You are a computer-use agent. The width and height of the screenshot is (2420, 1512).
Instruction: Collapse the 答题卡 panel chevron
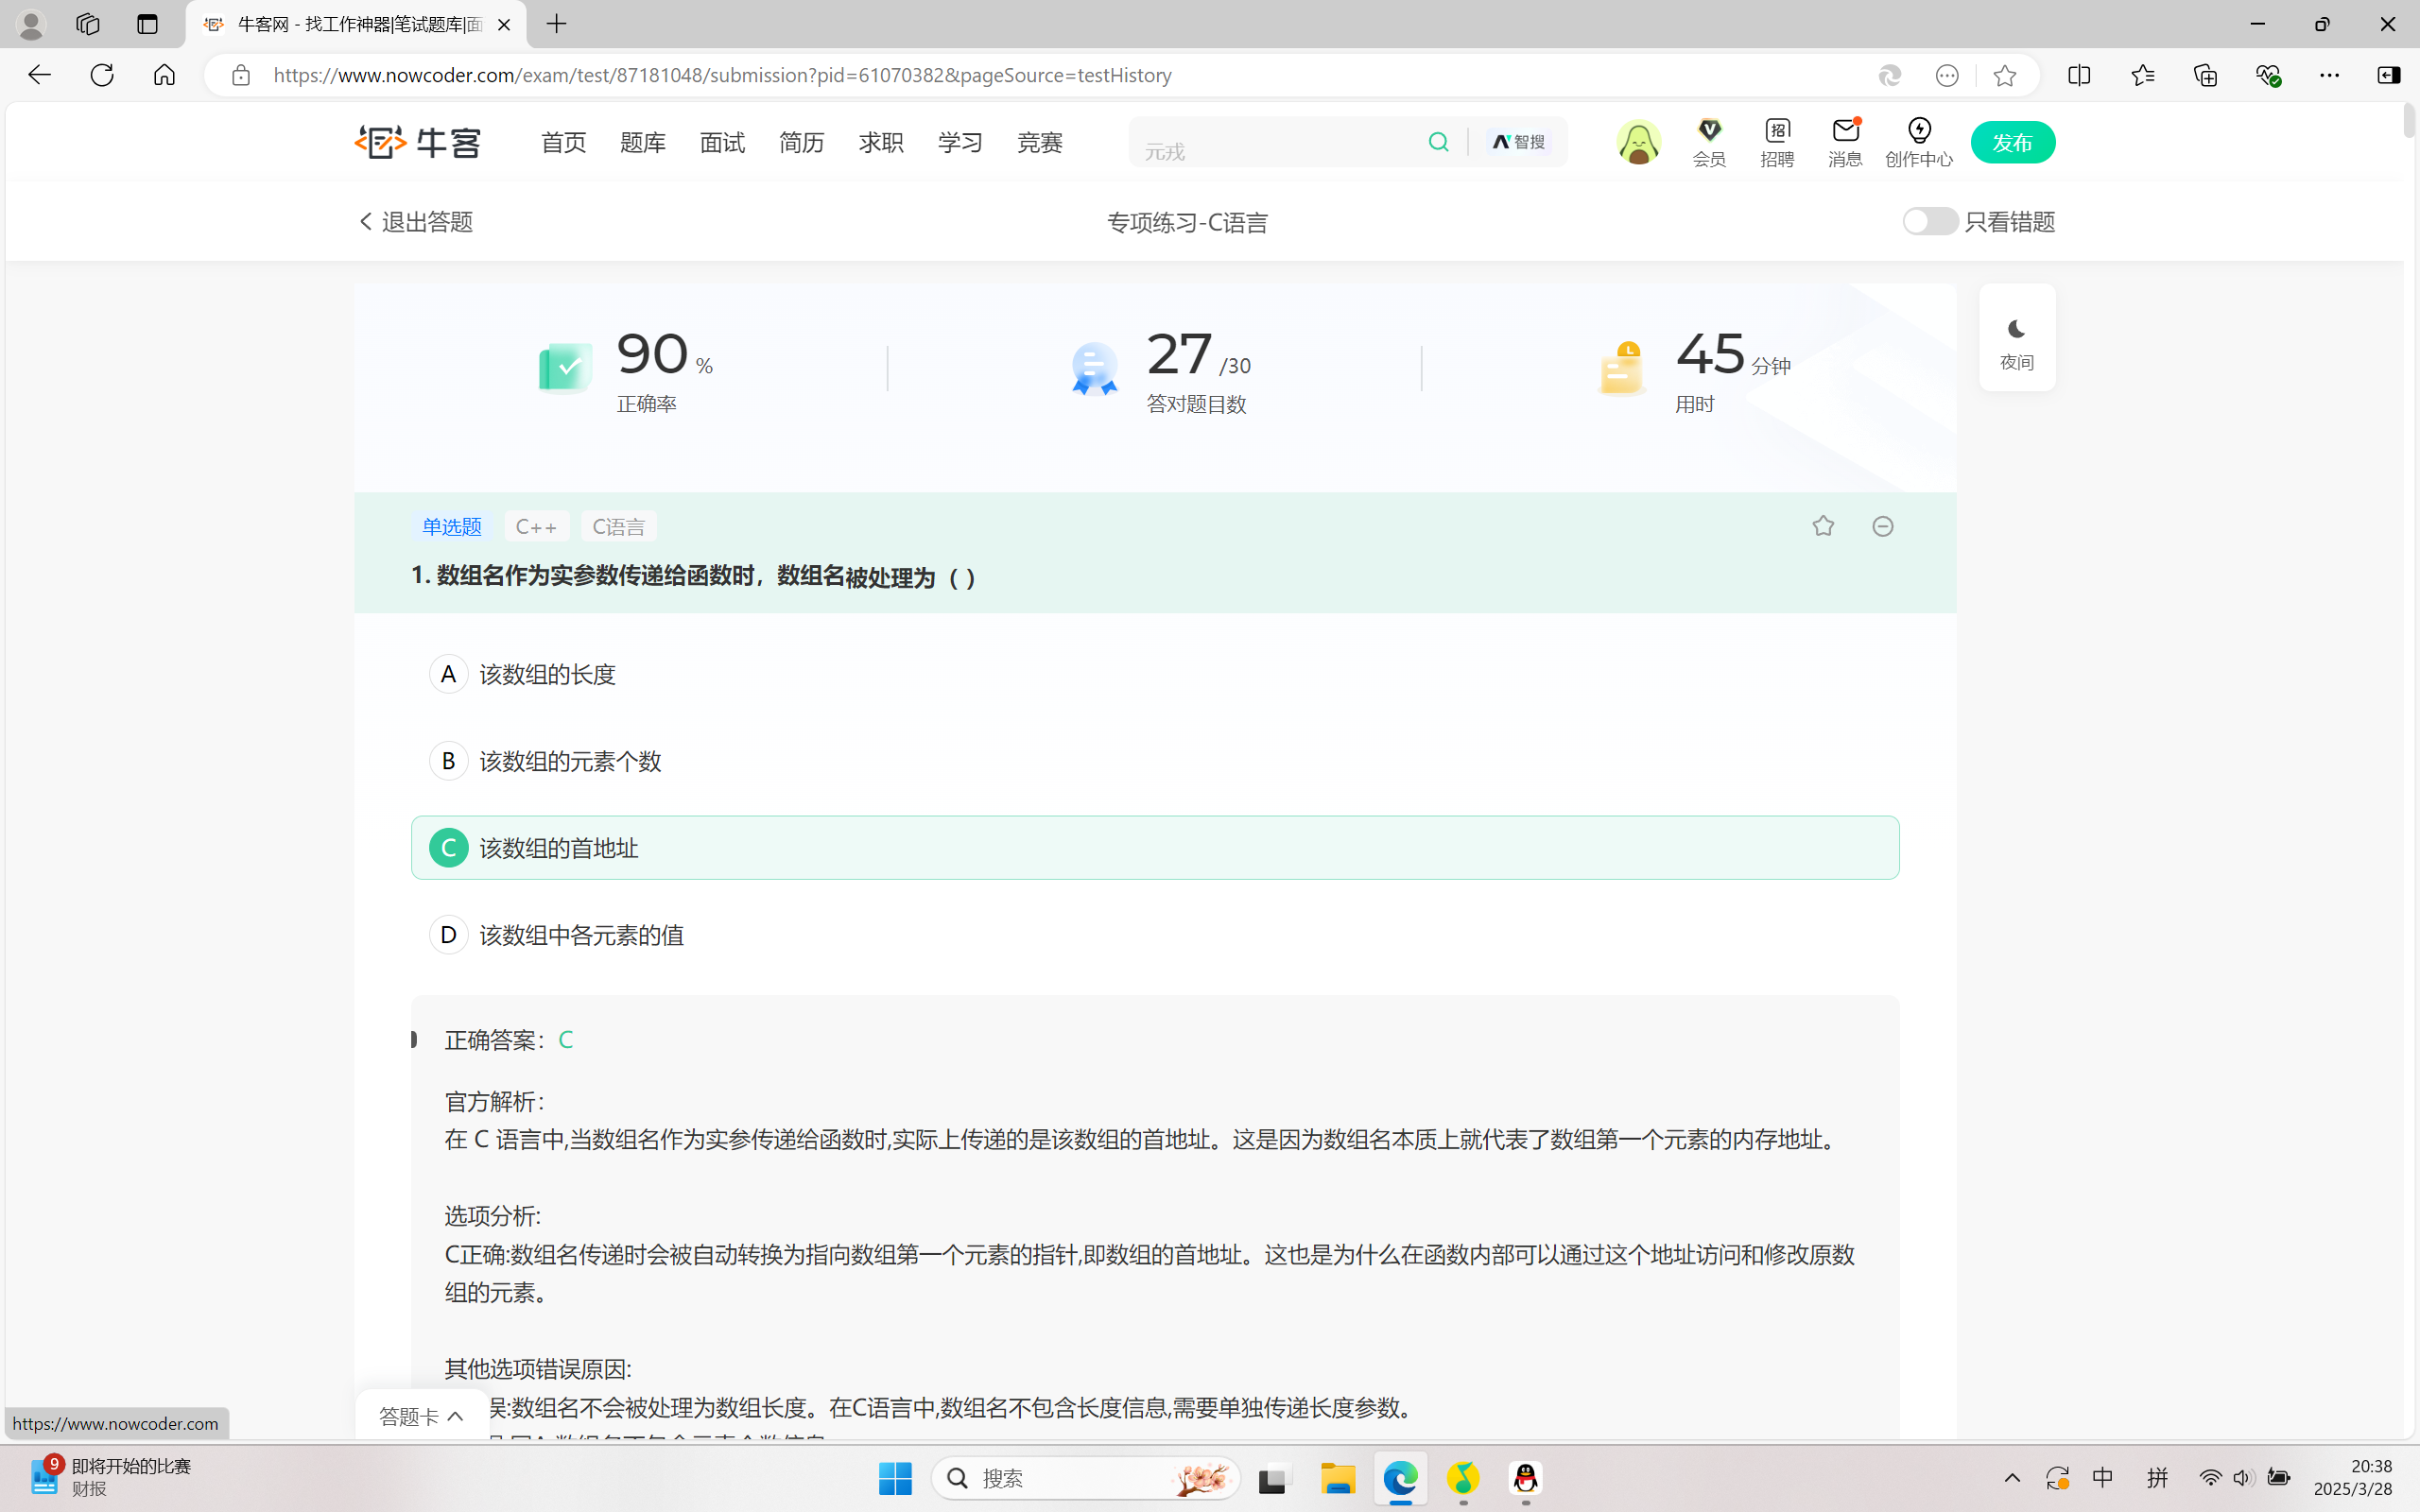click(x=453, y=1414)
